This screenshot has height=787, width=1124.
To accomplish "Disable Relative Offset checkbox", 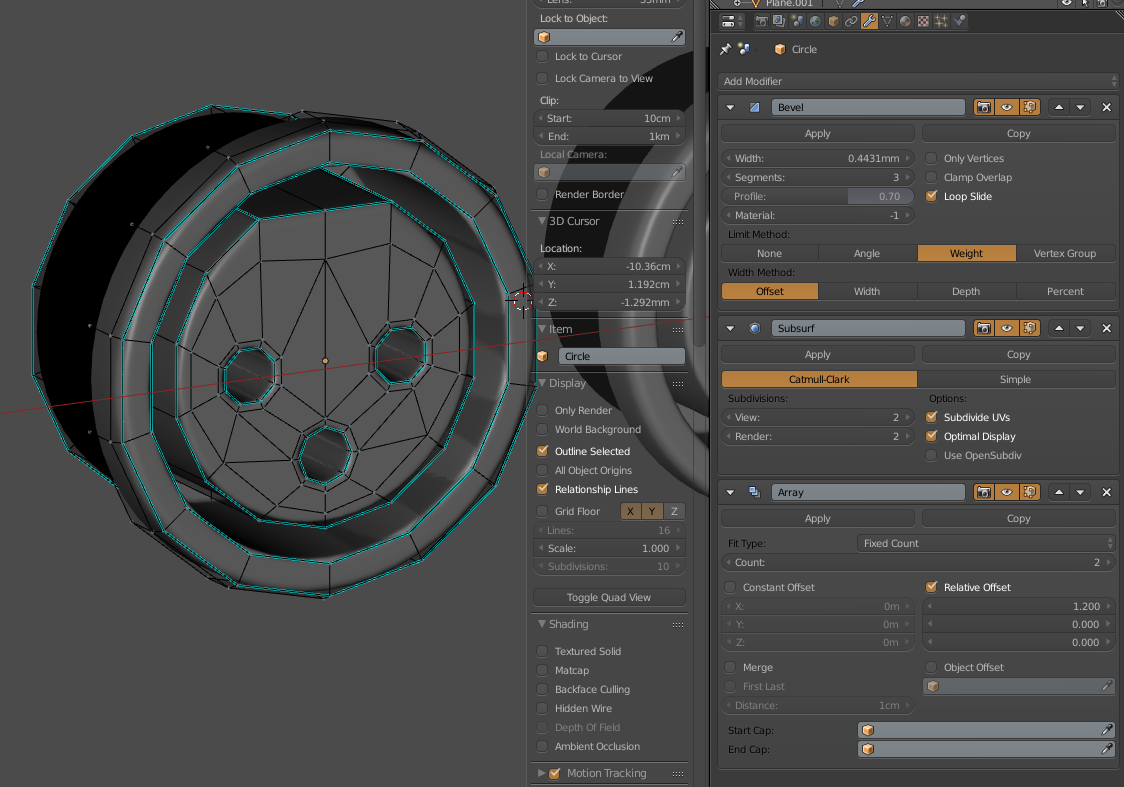I will point(931,586).
